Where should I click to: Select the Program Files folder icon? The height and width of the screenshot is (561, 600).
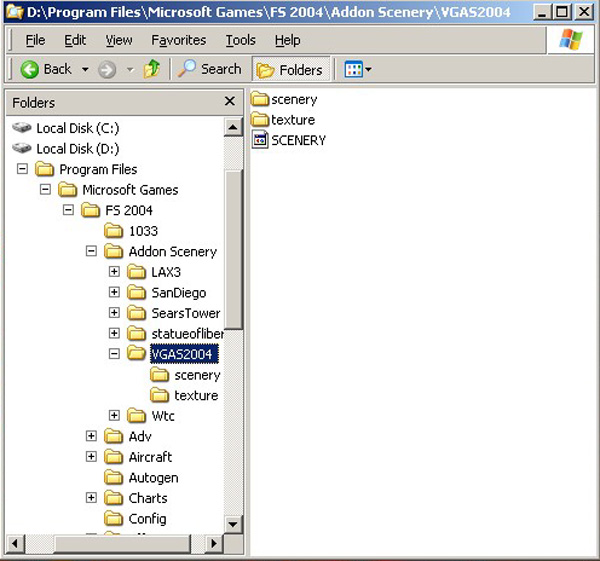point(44,169)
